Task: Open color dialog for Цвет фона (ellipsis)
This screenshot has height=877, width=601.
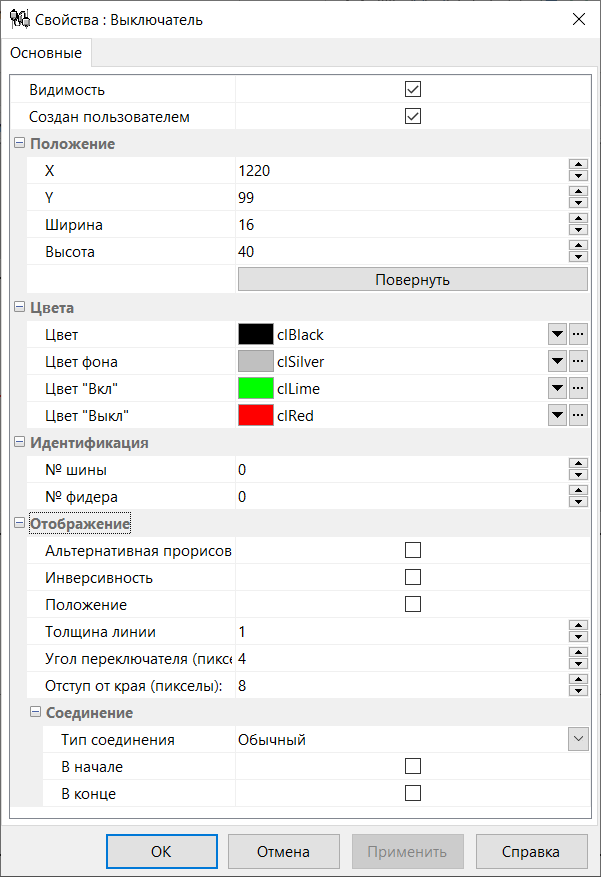Action: coord(578,361)
